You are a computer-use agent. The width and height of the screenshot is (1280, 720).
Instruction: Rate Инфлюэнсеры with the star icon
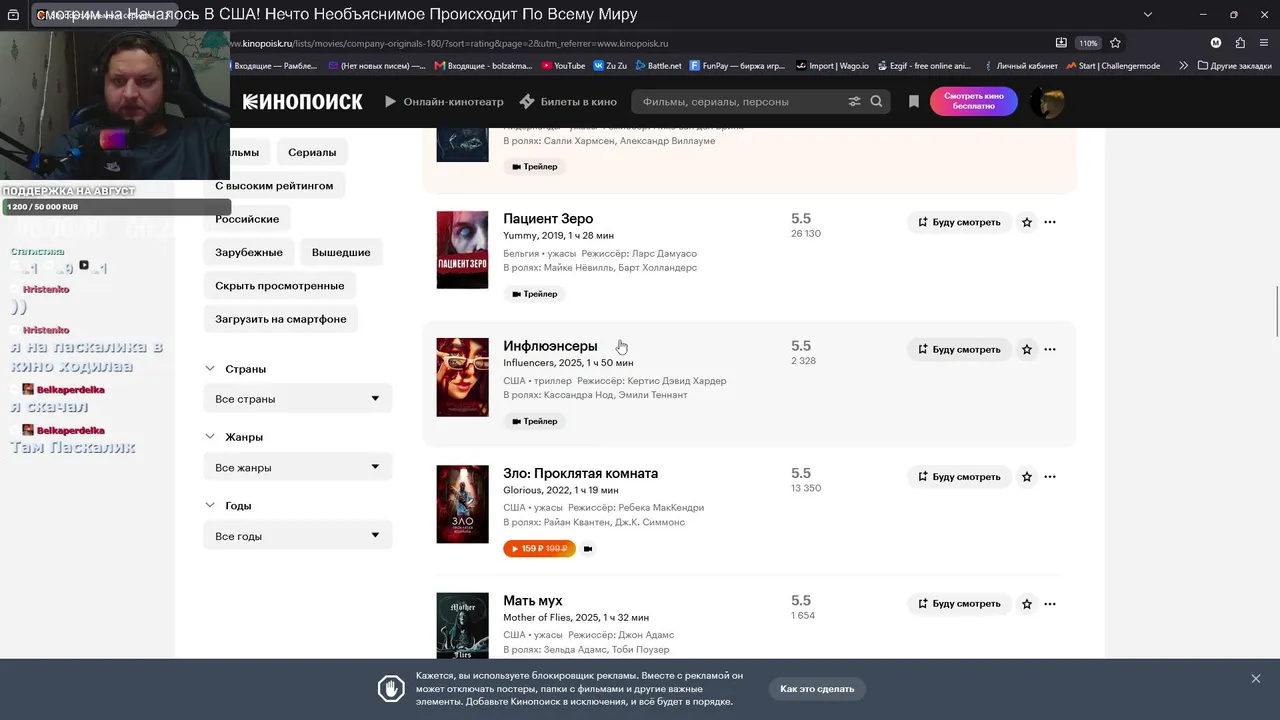coord(1027,349)
